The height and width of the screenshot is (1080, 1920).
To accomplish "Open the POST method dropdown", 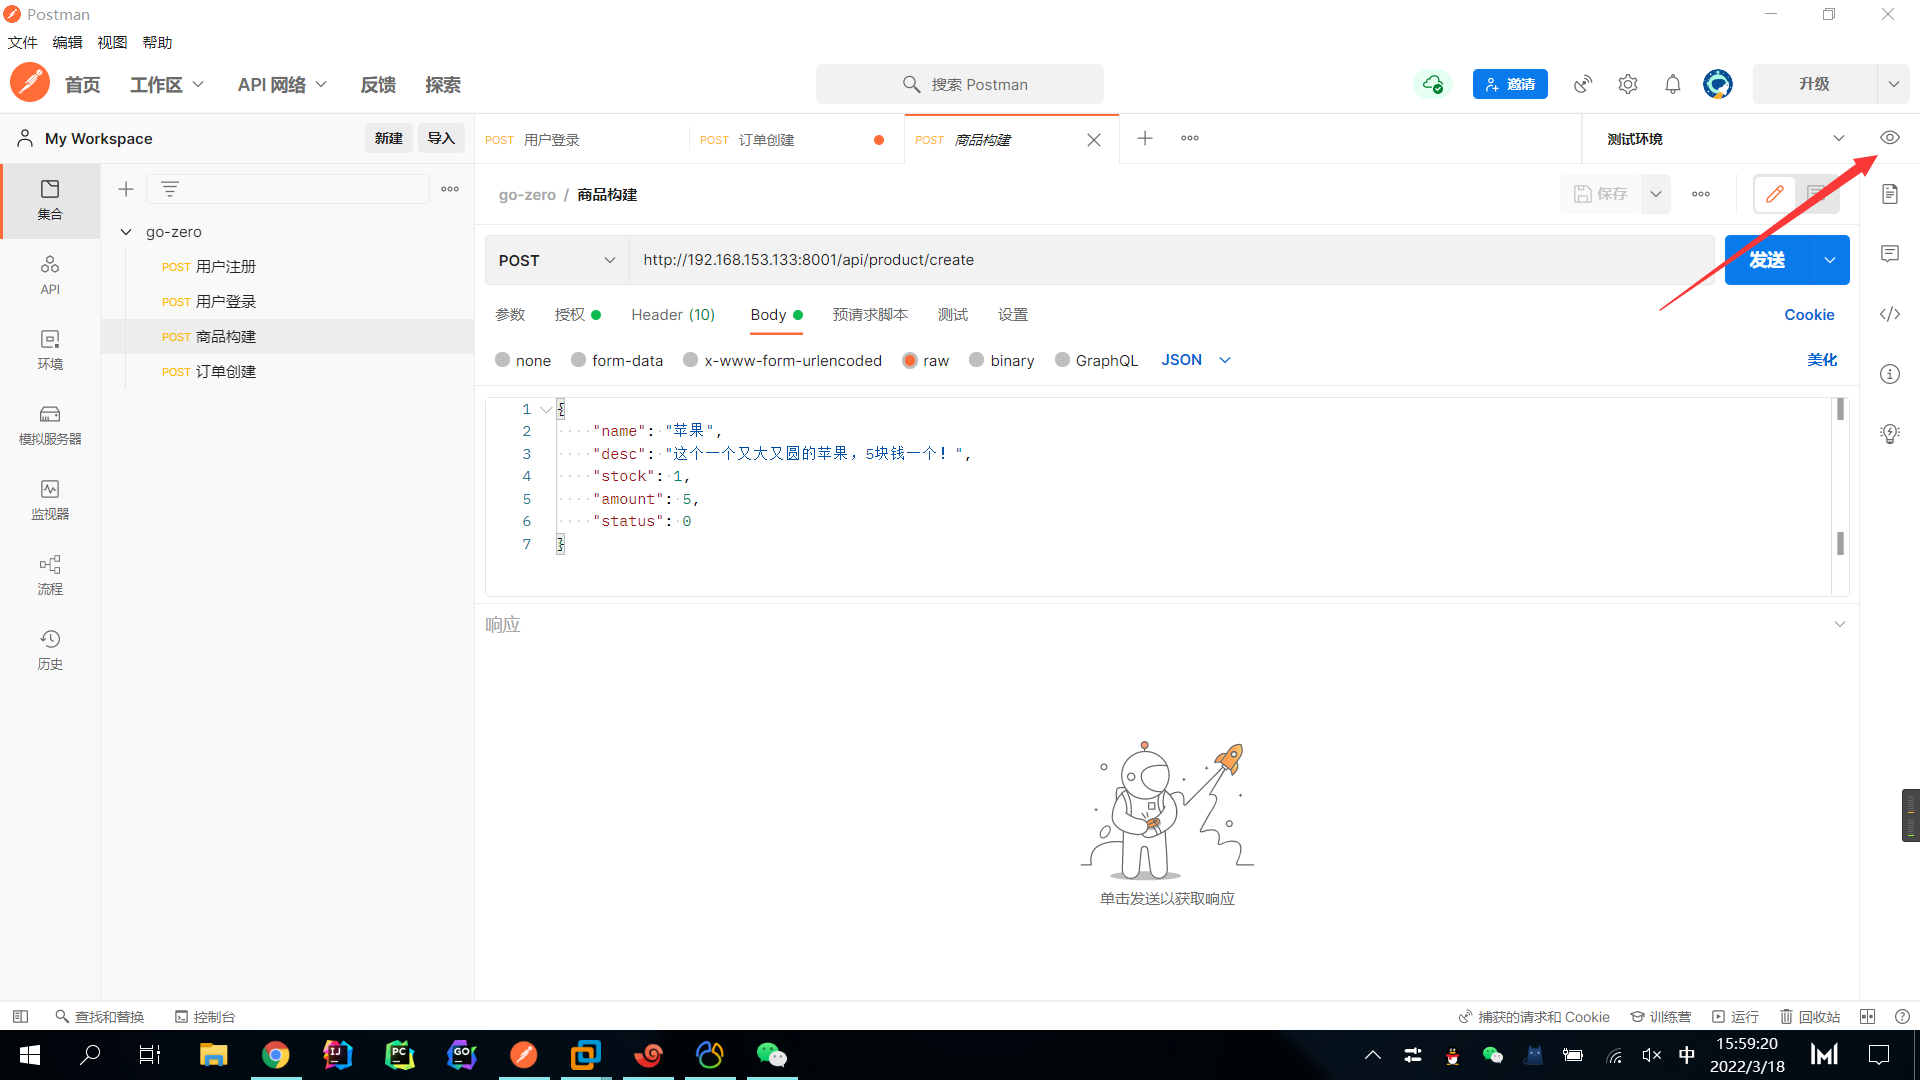I will 556,260.
